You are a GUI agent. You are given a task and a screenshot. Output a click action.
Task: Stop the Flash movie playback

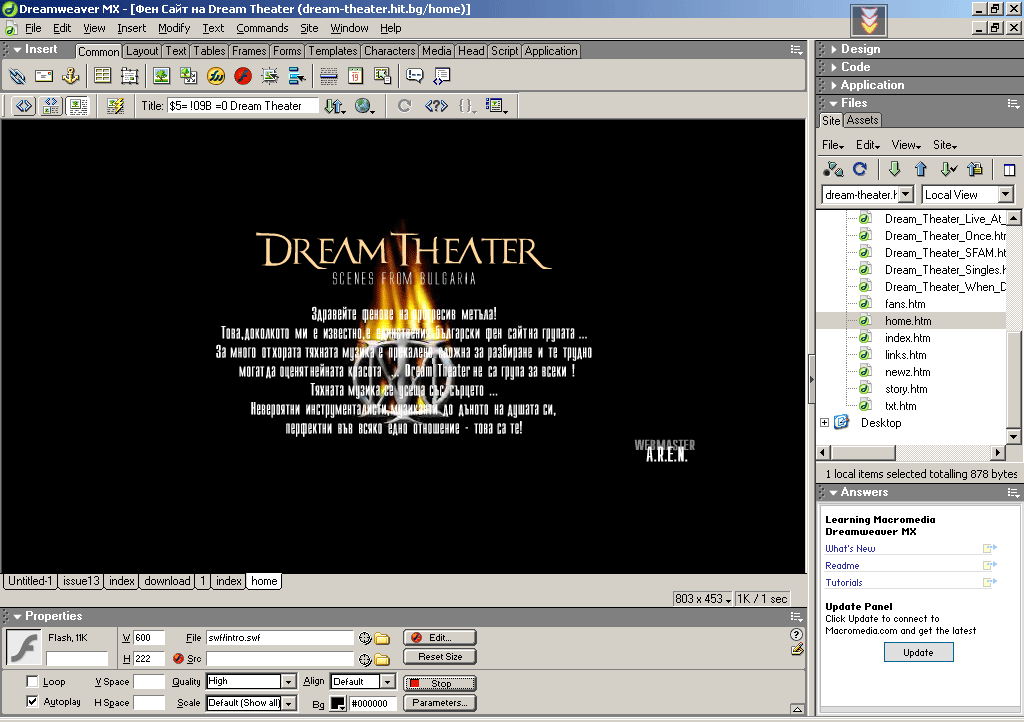440,683
